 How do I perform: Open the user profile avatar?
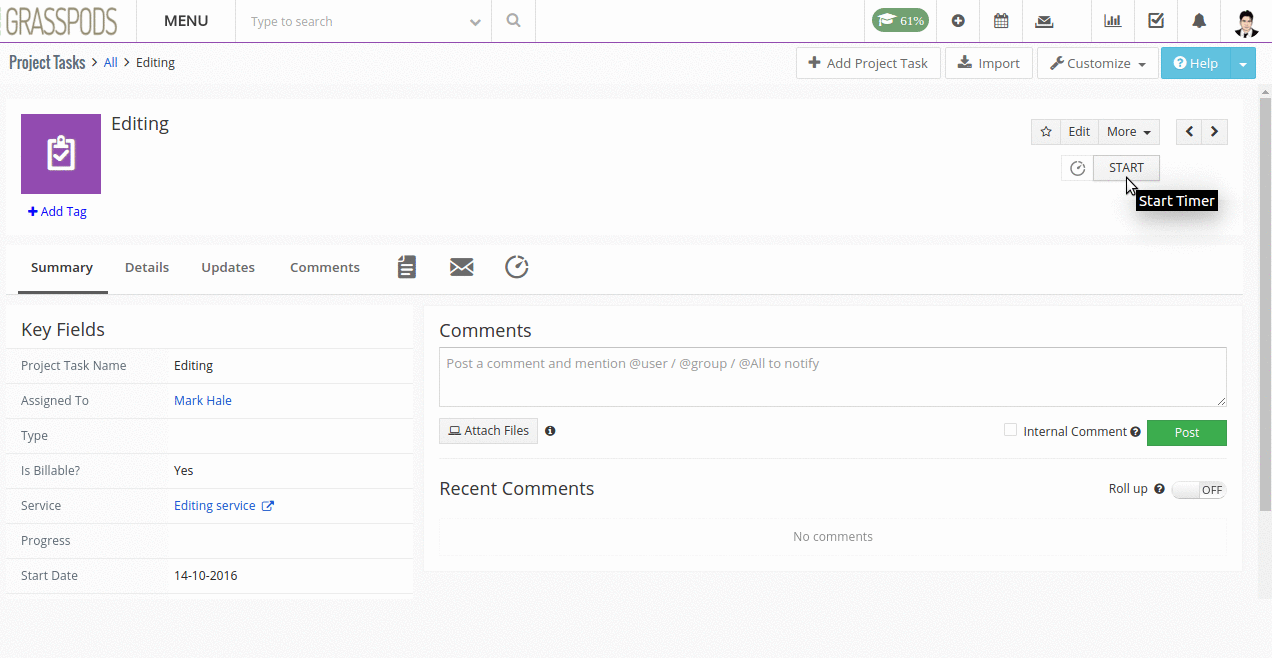pos(1246,22)
